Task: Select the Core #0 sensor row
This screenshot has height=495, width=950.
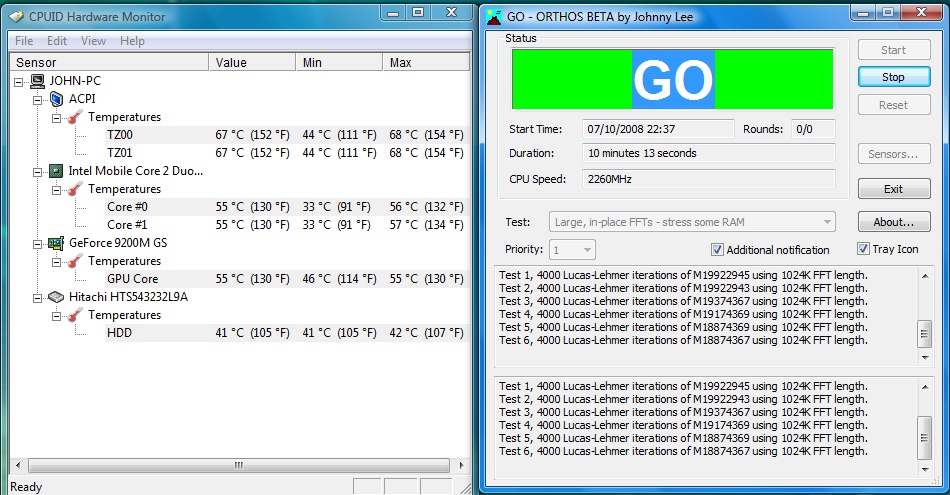Action: coord(286,207)
